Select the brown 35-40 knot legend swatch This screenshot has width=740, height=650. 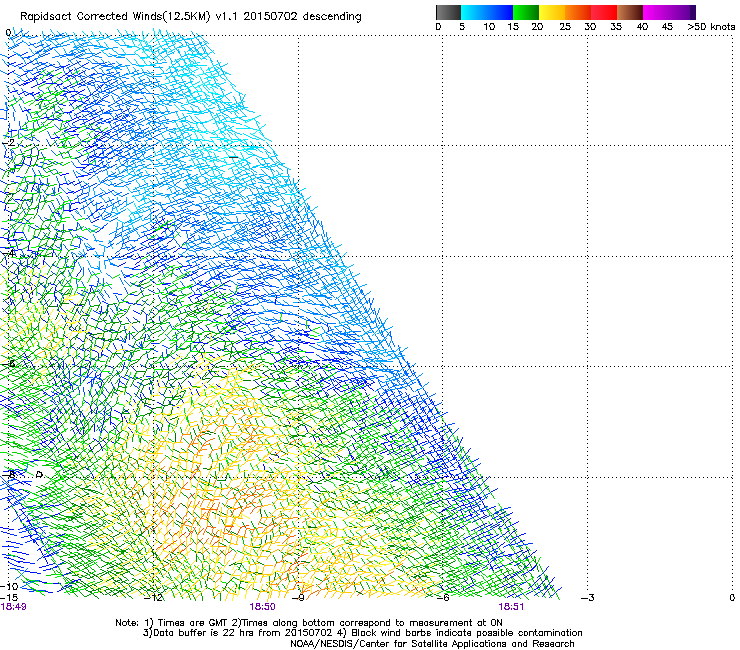tap(630, 12)
